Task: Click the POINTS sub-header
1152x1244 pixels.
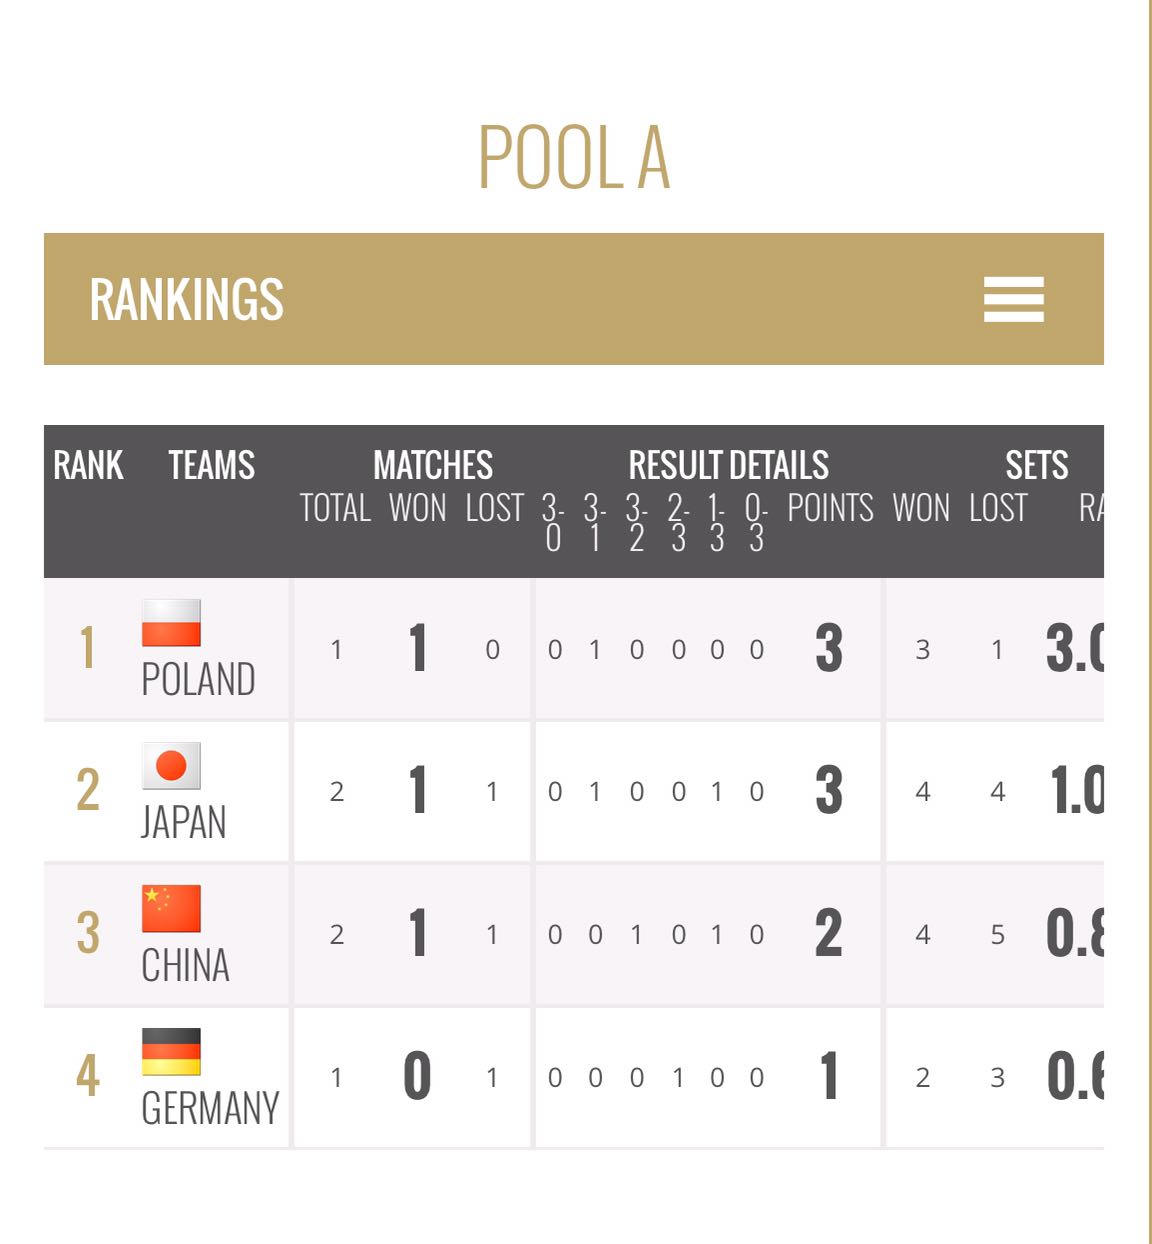Action: click(x=830, y=508)
